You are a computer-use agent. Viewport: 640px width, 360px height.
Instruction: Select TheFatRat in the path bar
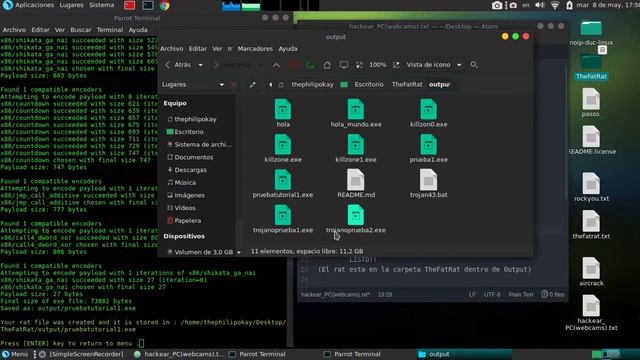(407, 84)
